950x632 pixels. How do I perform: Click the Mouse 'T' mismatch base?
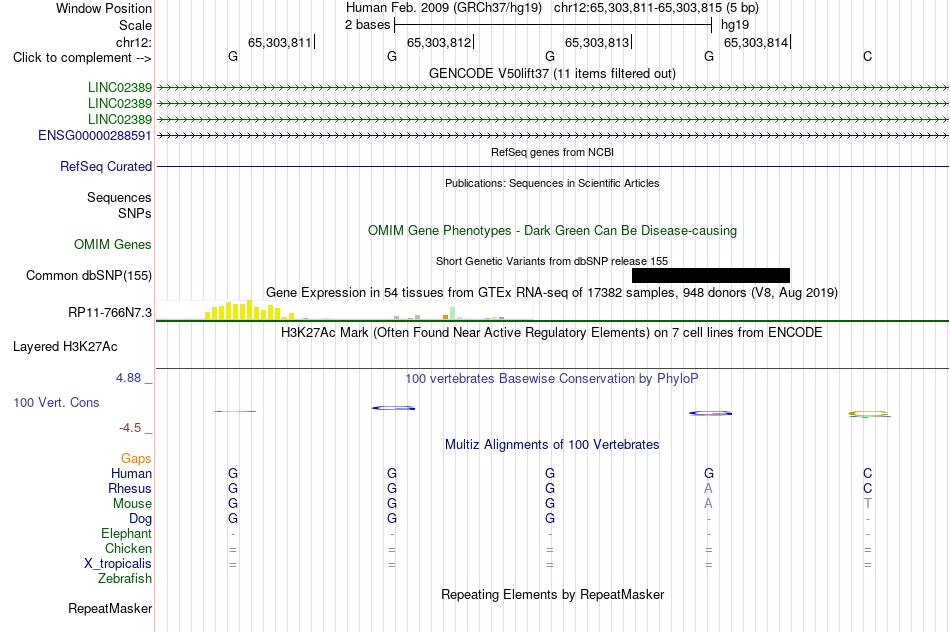click(x=868, y=504)
